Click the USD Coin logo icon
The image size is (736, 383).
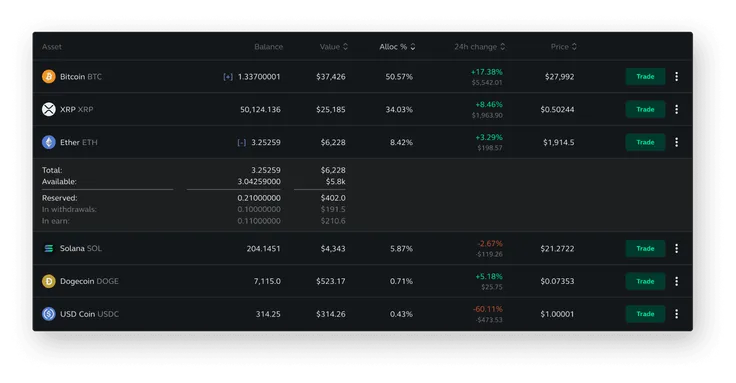coord(49,314)
